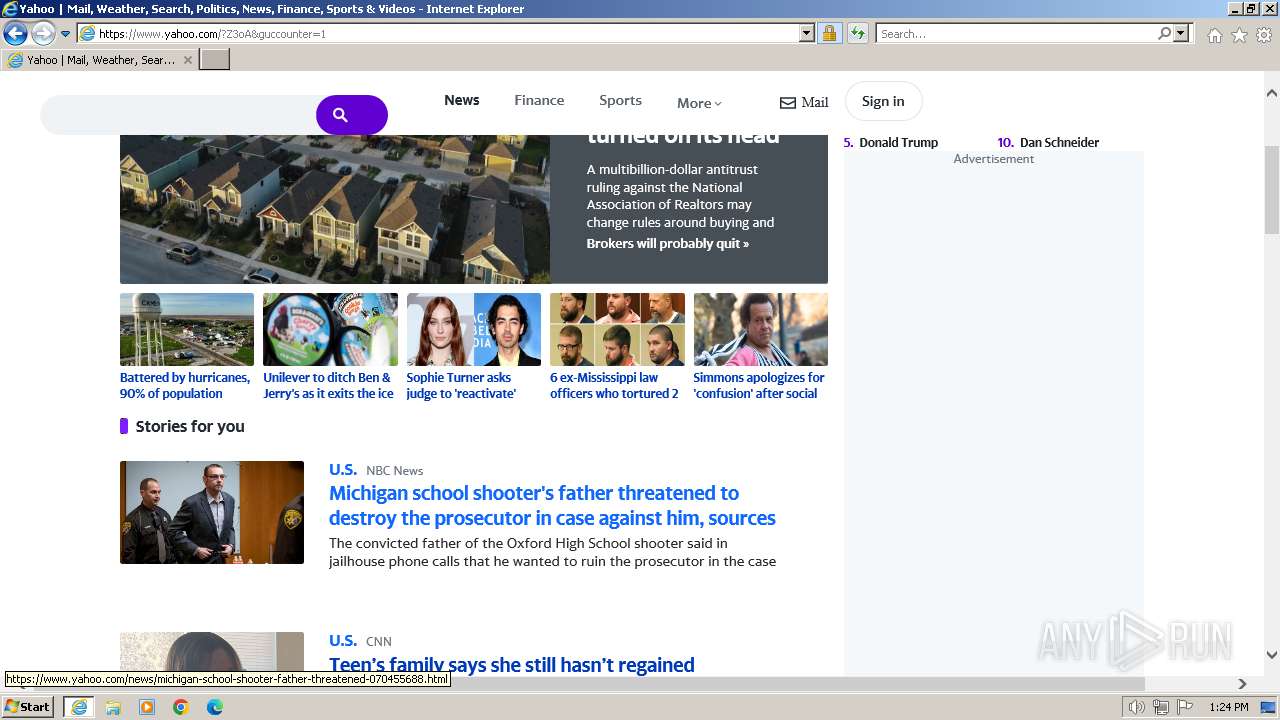1280x720 pixels.
Task: Click the browser Forward arrow button
Action: (43, 34)
